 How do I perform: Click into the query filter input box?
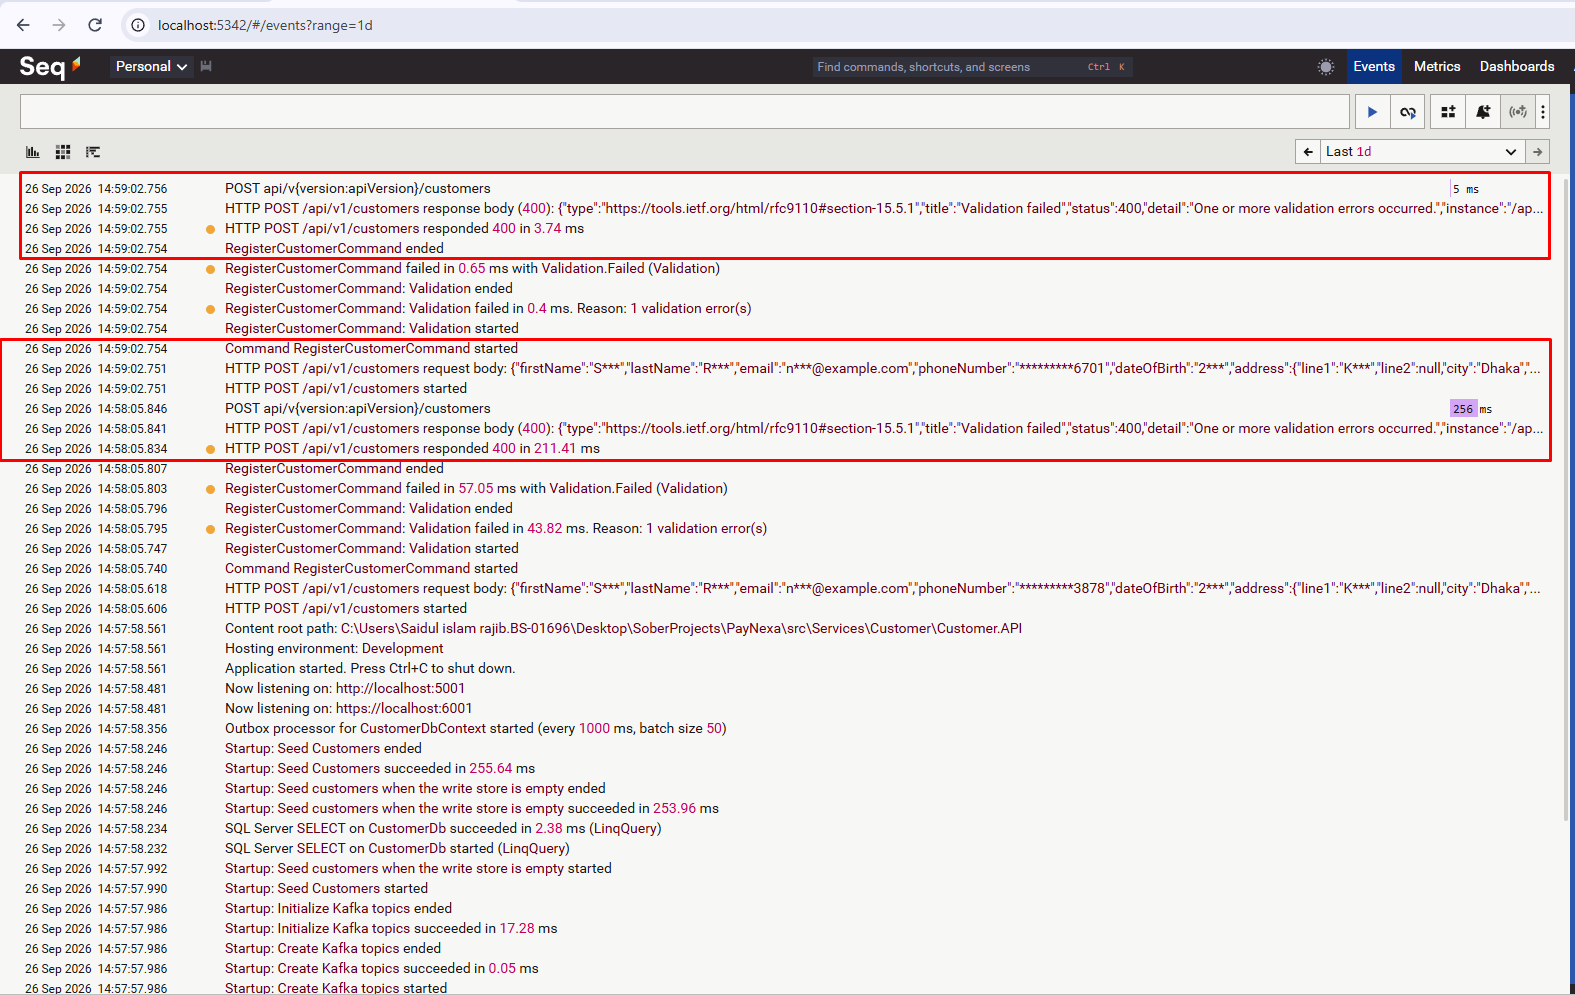tap(685, 112)
